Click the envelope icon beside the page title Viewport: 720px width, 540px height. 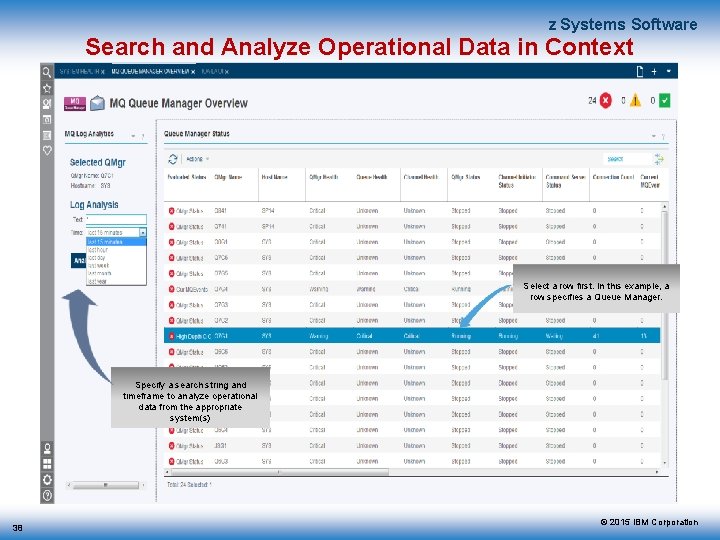[97, 103]
